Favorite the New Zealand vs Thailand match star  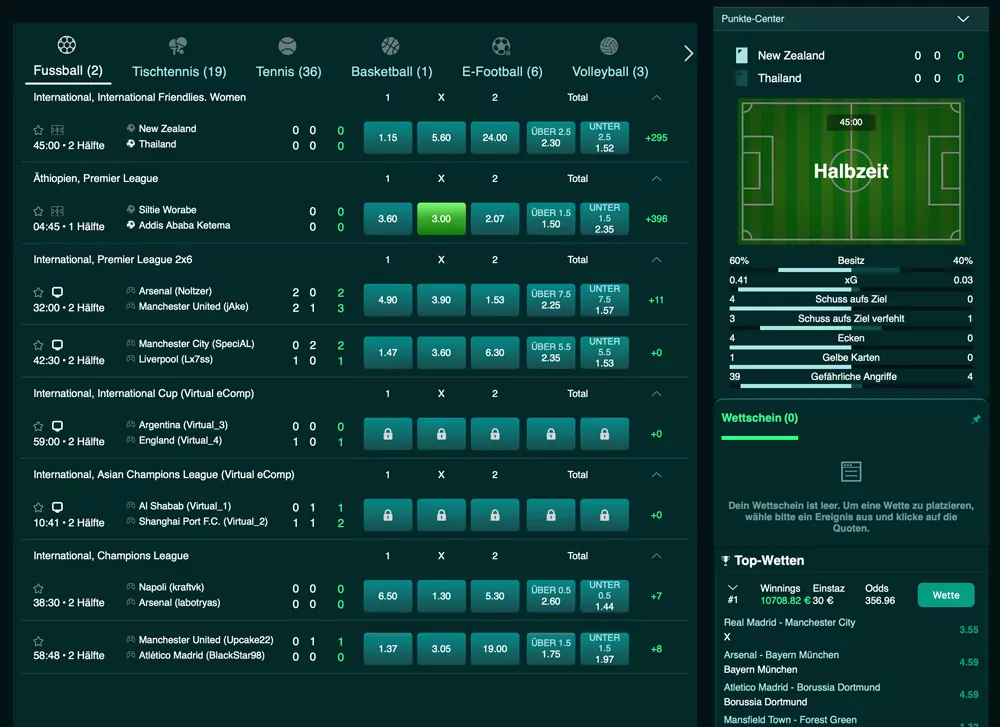point(38,130)
